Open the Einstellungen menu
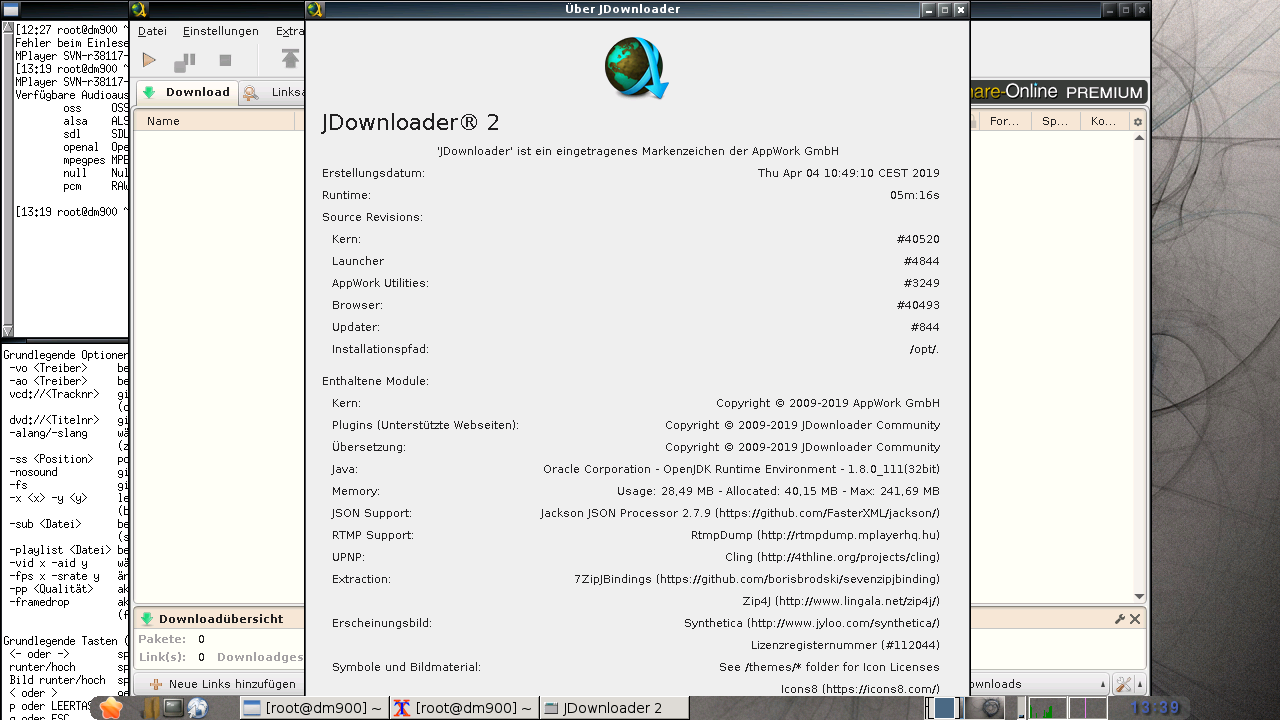Viewport: 1280px width, 720px height. point(220,31)
